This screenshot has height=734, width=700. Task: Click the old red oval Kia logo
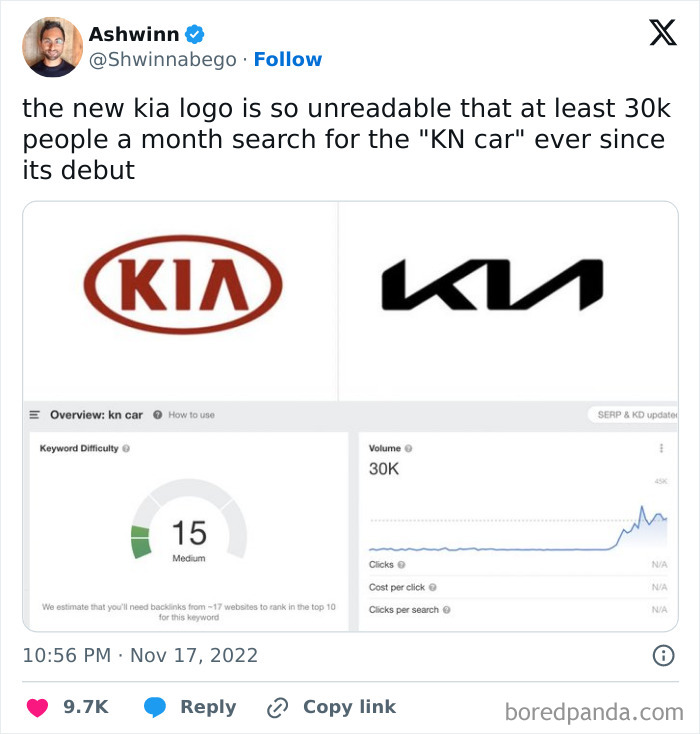[183, 284]
